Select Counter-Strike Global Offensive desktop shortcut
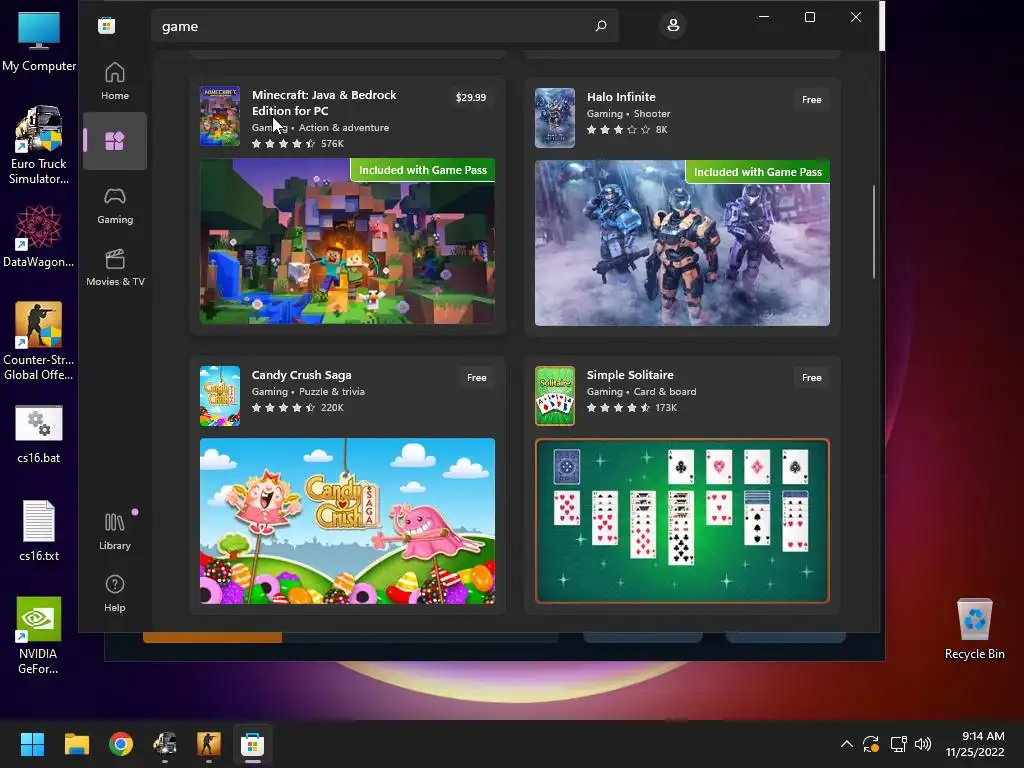Viewport: 1024px width, 768px height. point(39,341)
